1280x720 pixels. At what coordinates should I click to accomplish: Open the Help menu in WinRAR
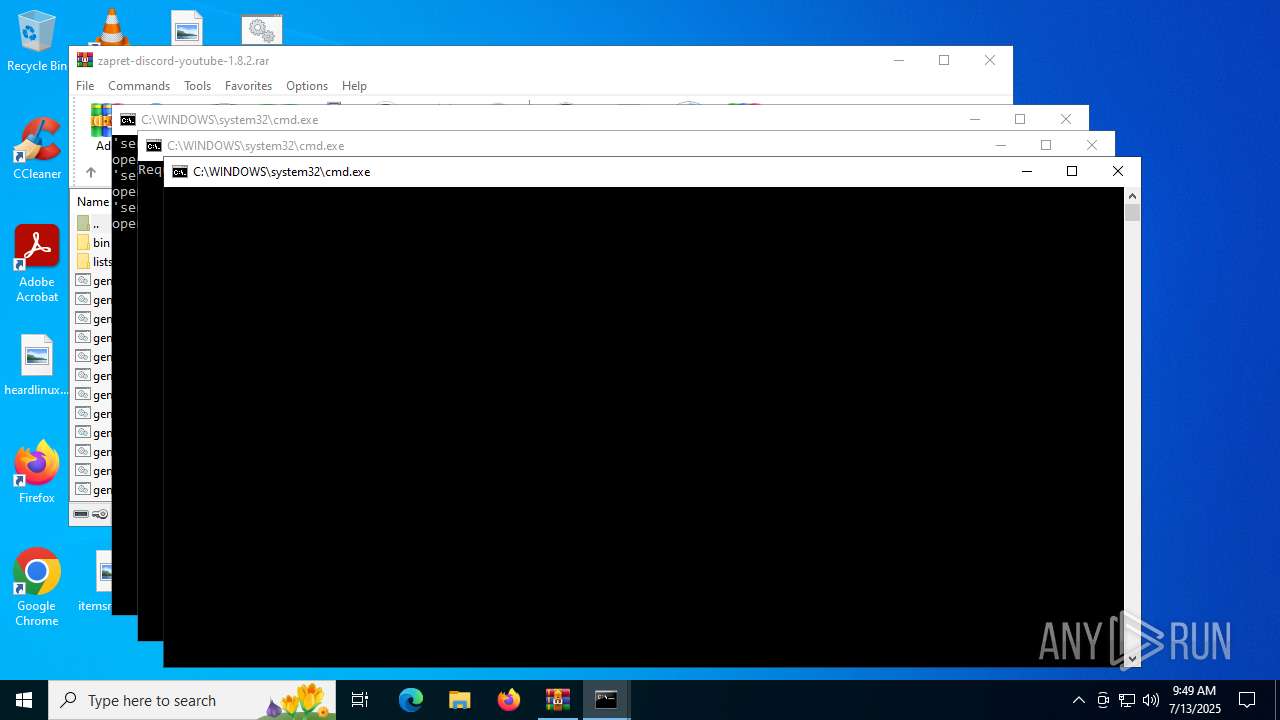[x=354, y=86]
